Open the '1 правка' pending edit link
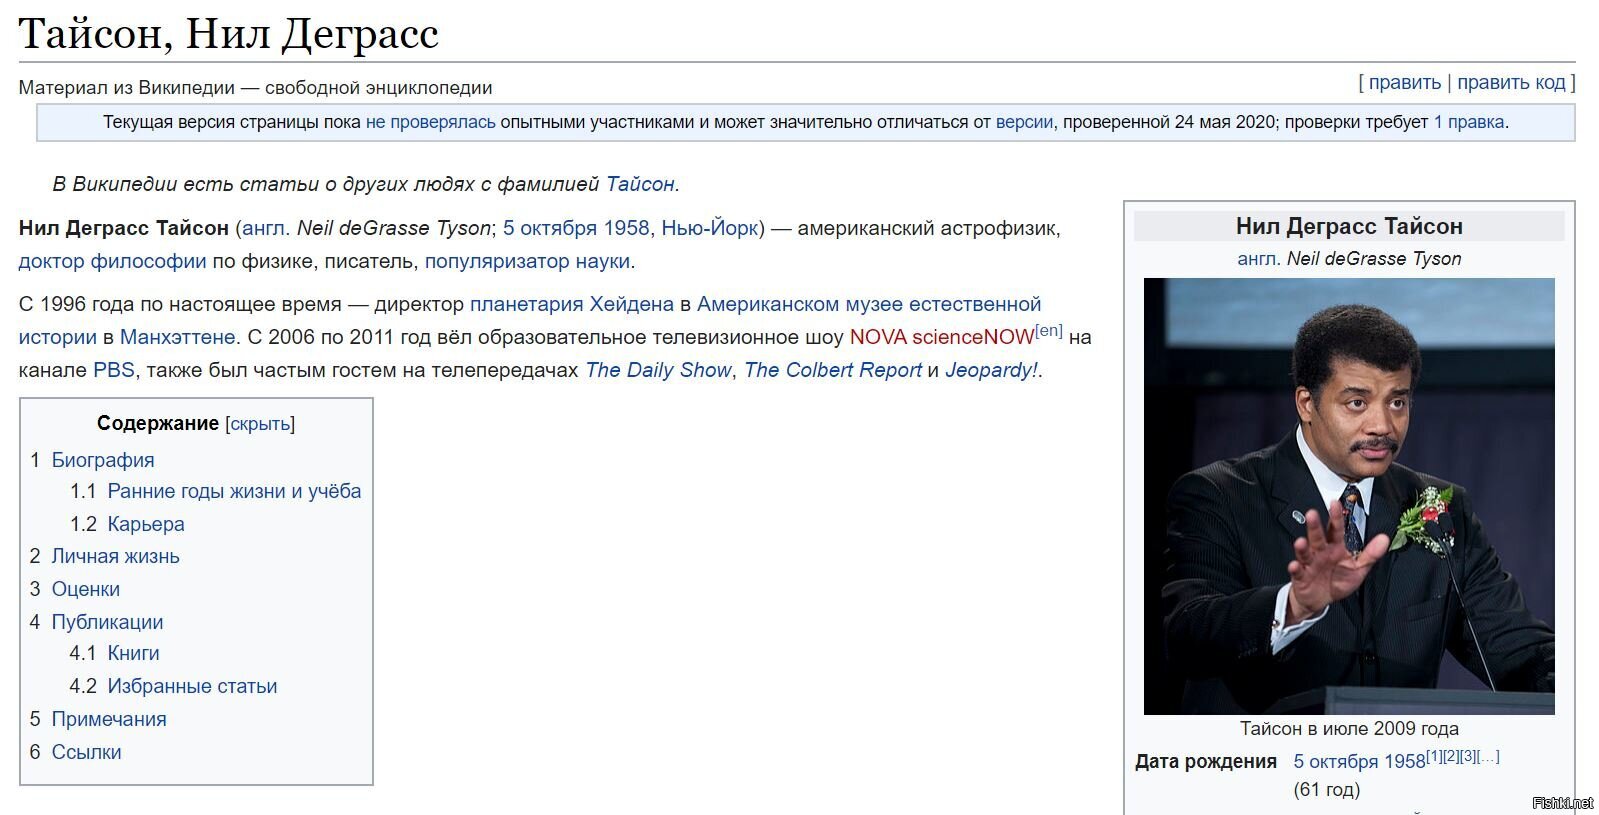This screenshot has height=815, width=1599. pos(1469,122)
